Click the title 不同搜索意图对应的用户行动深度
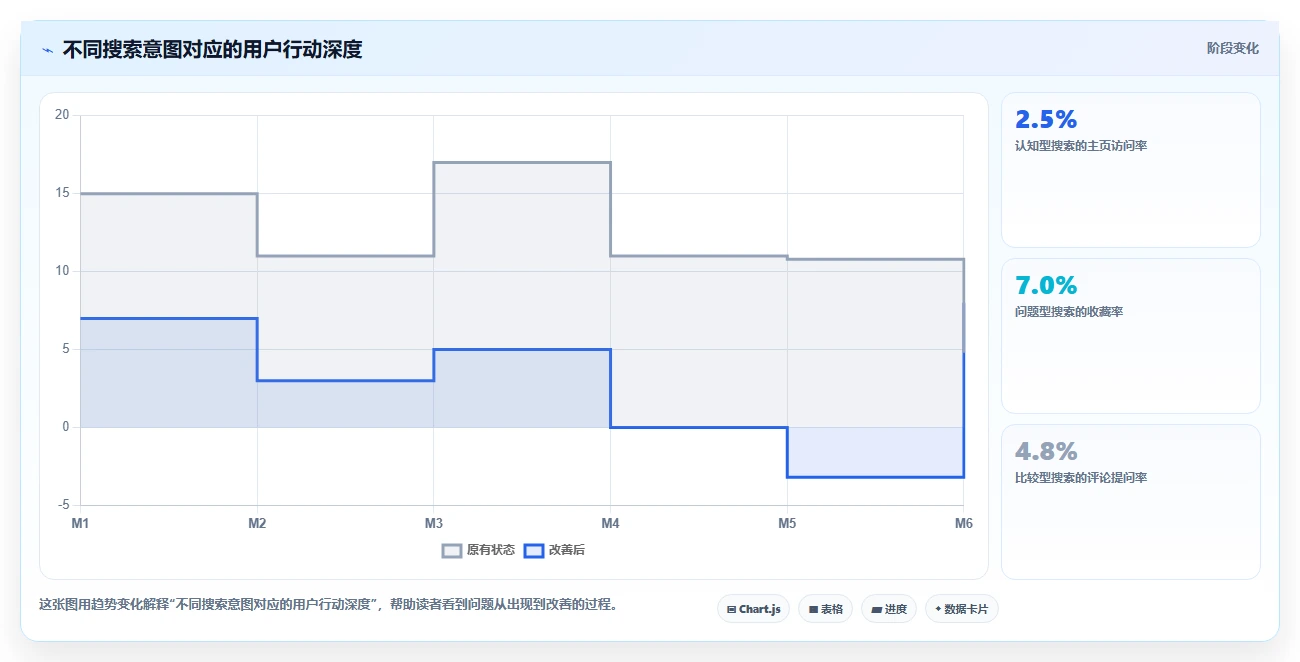Image resolution: width=1300 pixels, height=662 pixels. click(x=212, y=49)
